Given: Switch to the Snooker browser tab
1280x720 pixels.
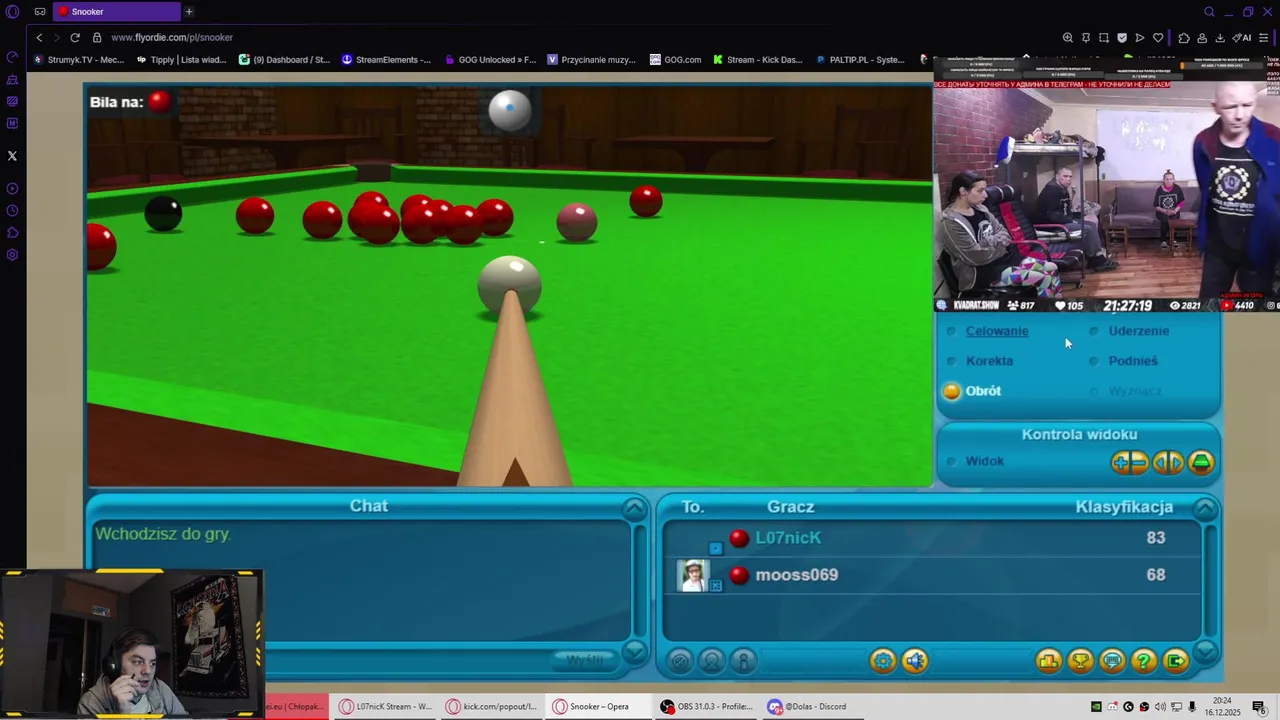Looking at the screenshot, I should point(116,12).
